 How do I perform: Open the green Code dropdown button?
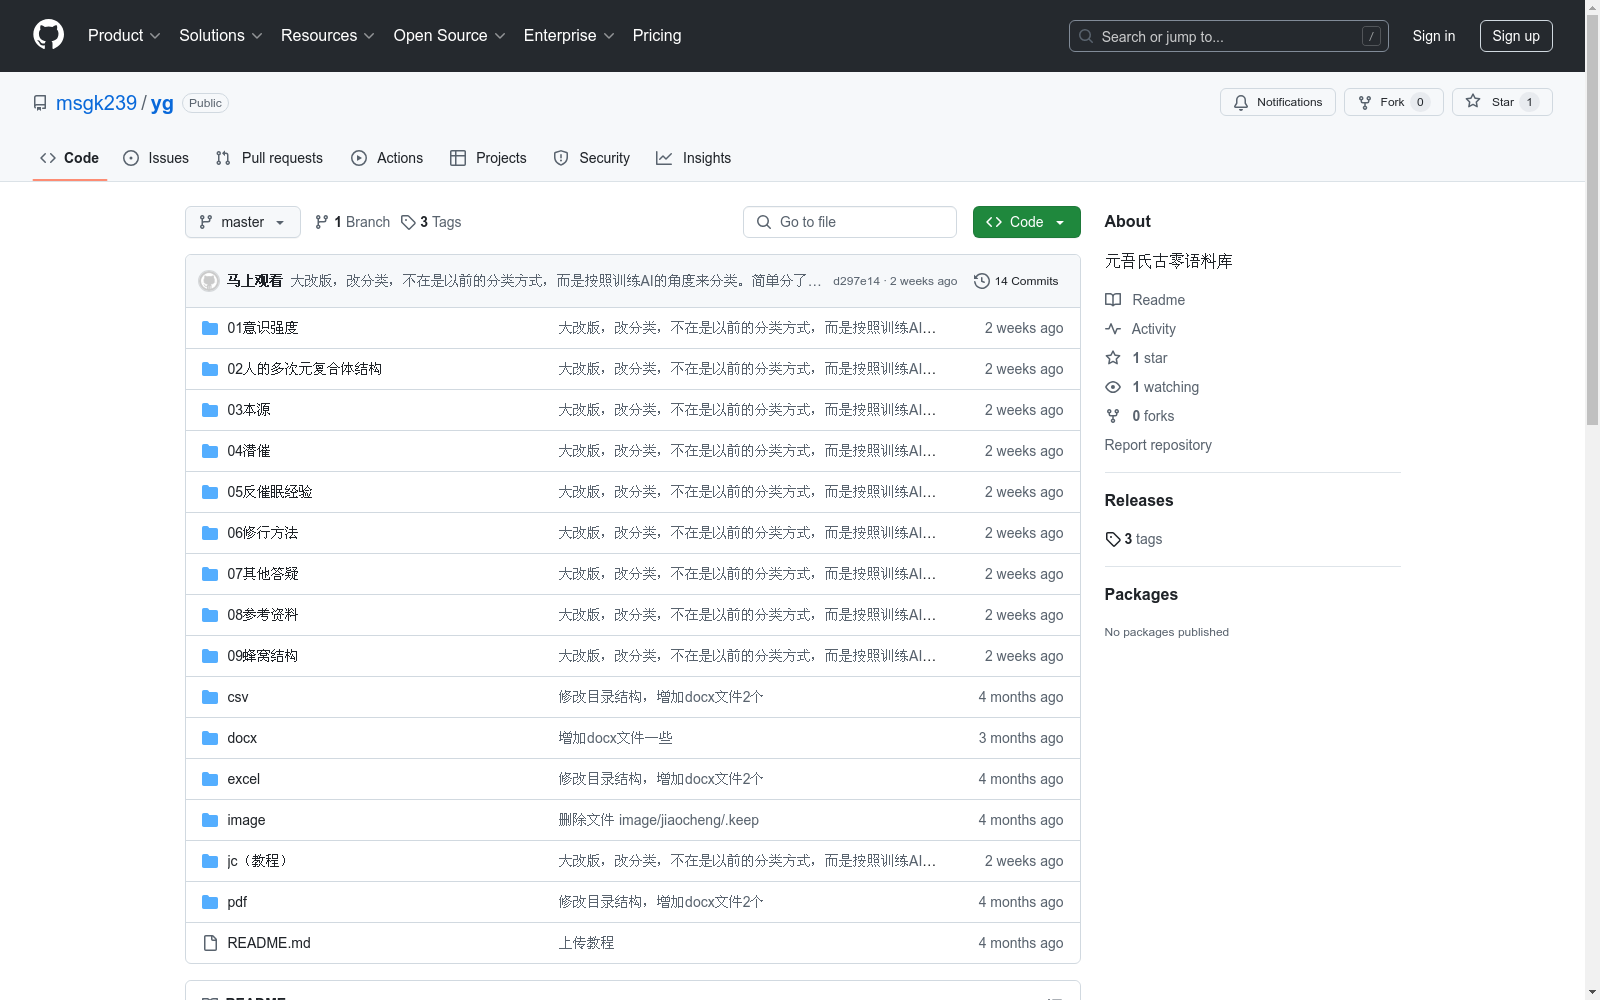coord(1026,222)
